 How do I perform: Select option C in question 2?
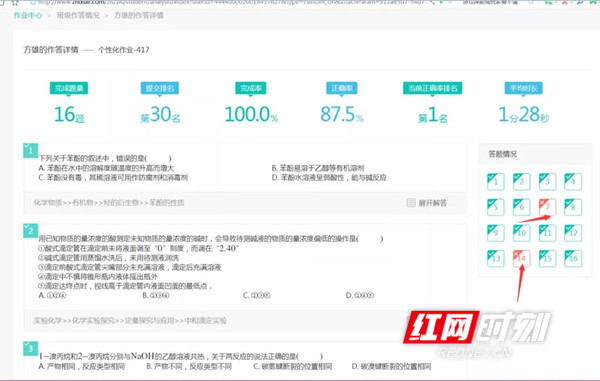click(257, 295)
